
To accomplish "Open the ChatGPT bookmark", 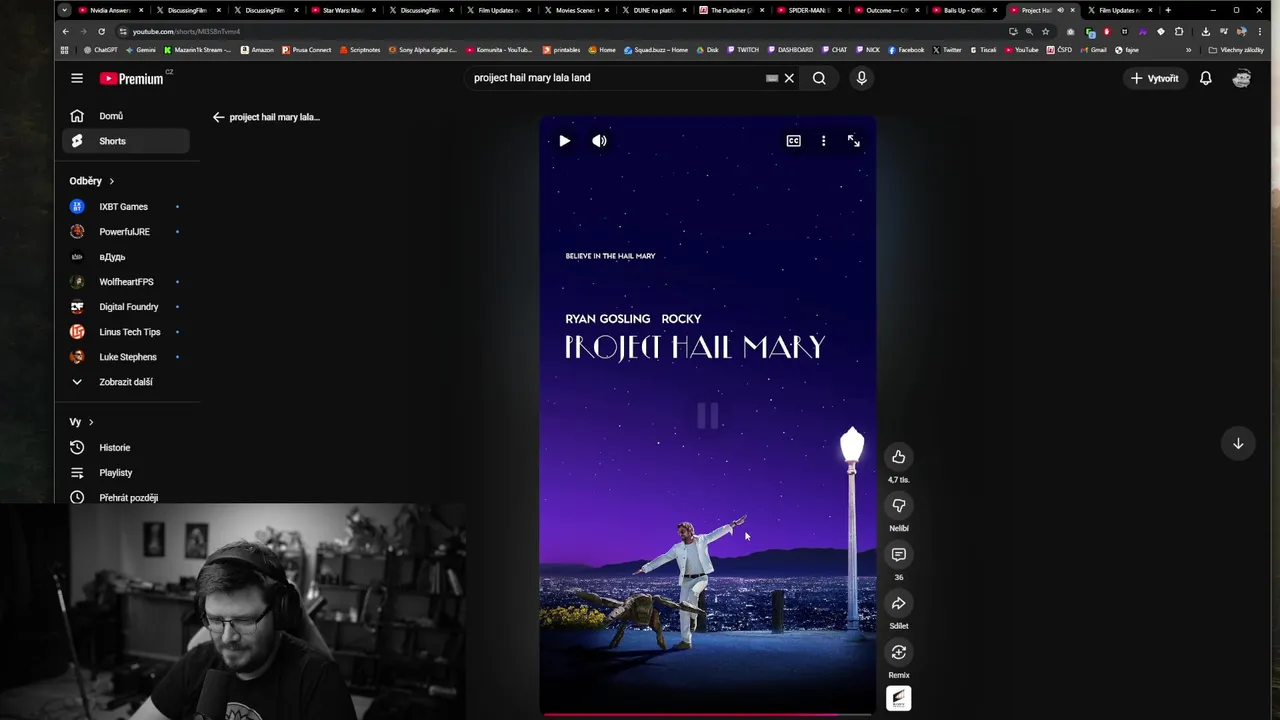I will pyautogui.click(x=100, y=50).
